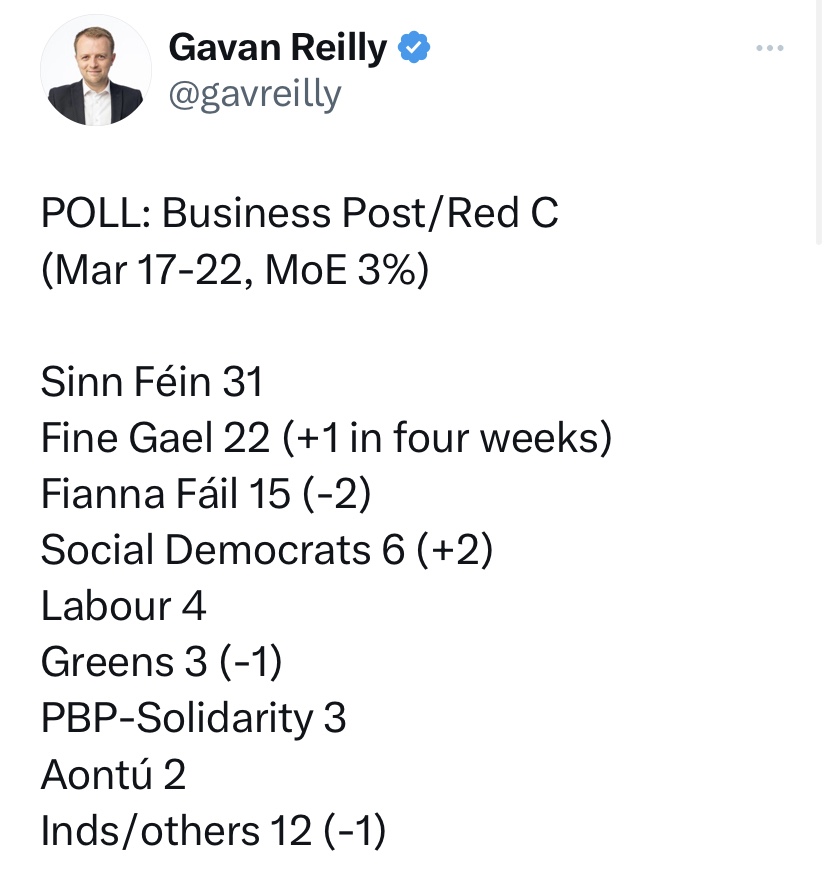Viewport: 828px width, 885px height.
Task: Click the blue verified checkmark badge
Action: (x=415, y=46)
